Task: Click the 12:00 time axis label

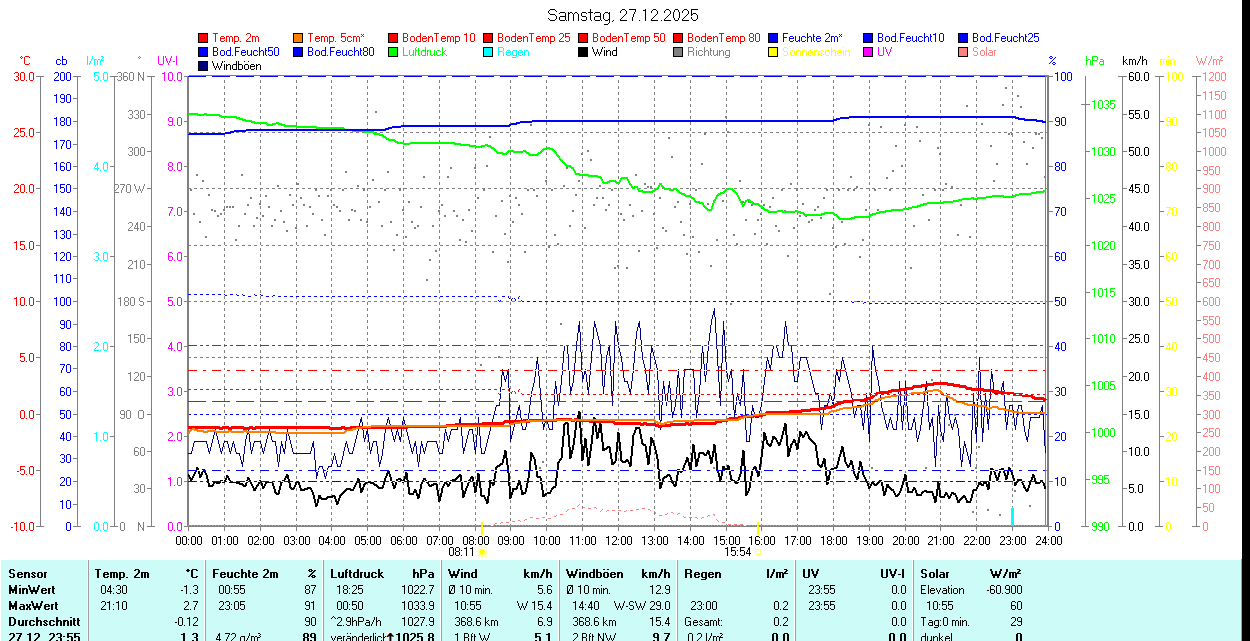Action: pyautogui.click(x=618, y=540)
